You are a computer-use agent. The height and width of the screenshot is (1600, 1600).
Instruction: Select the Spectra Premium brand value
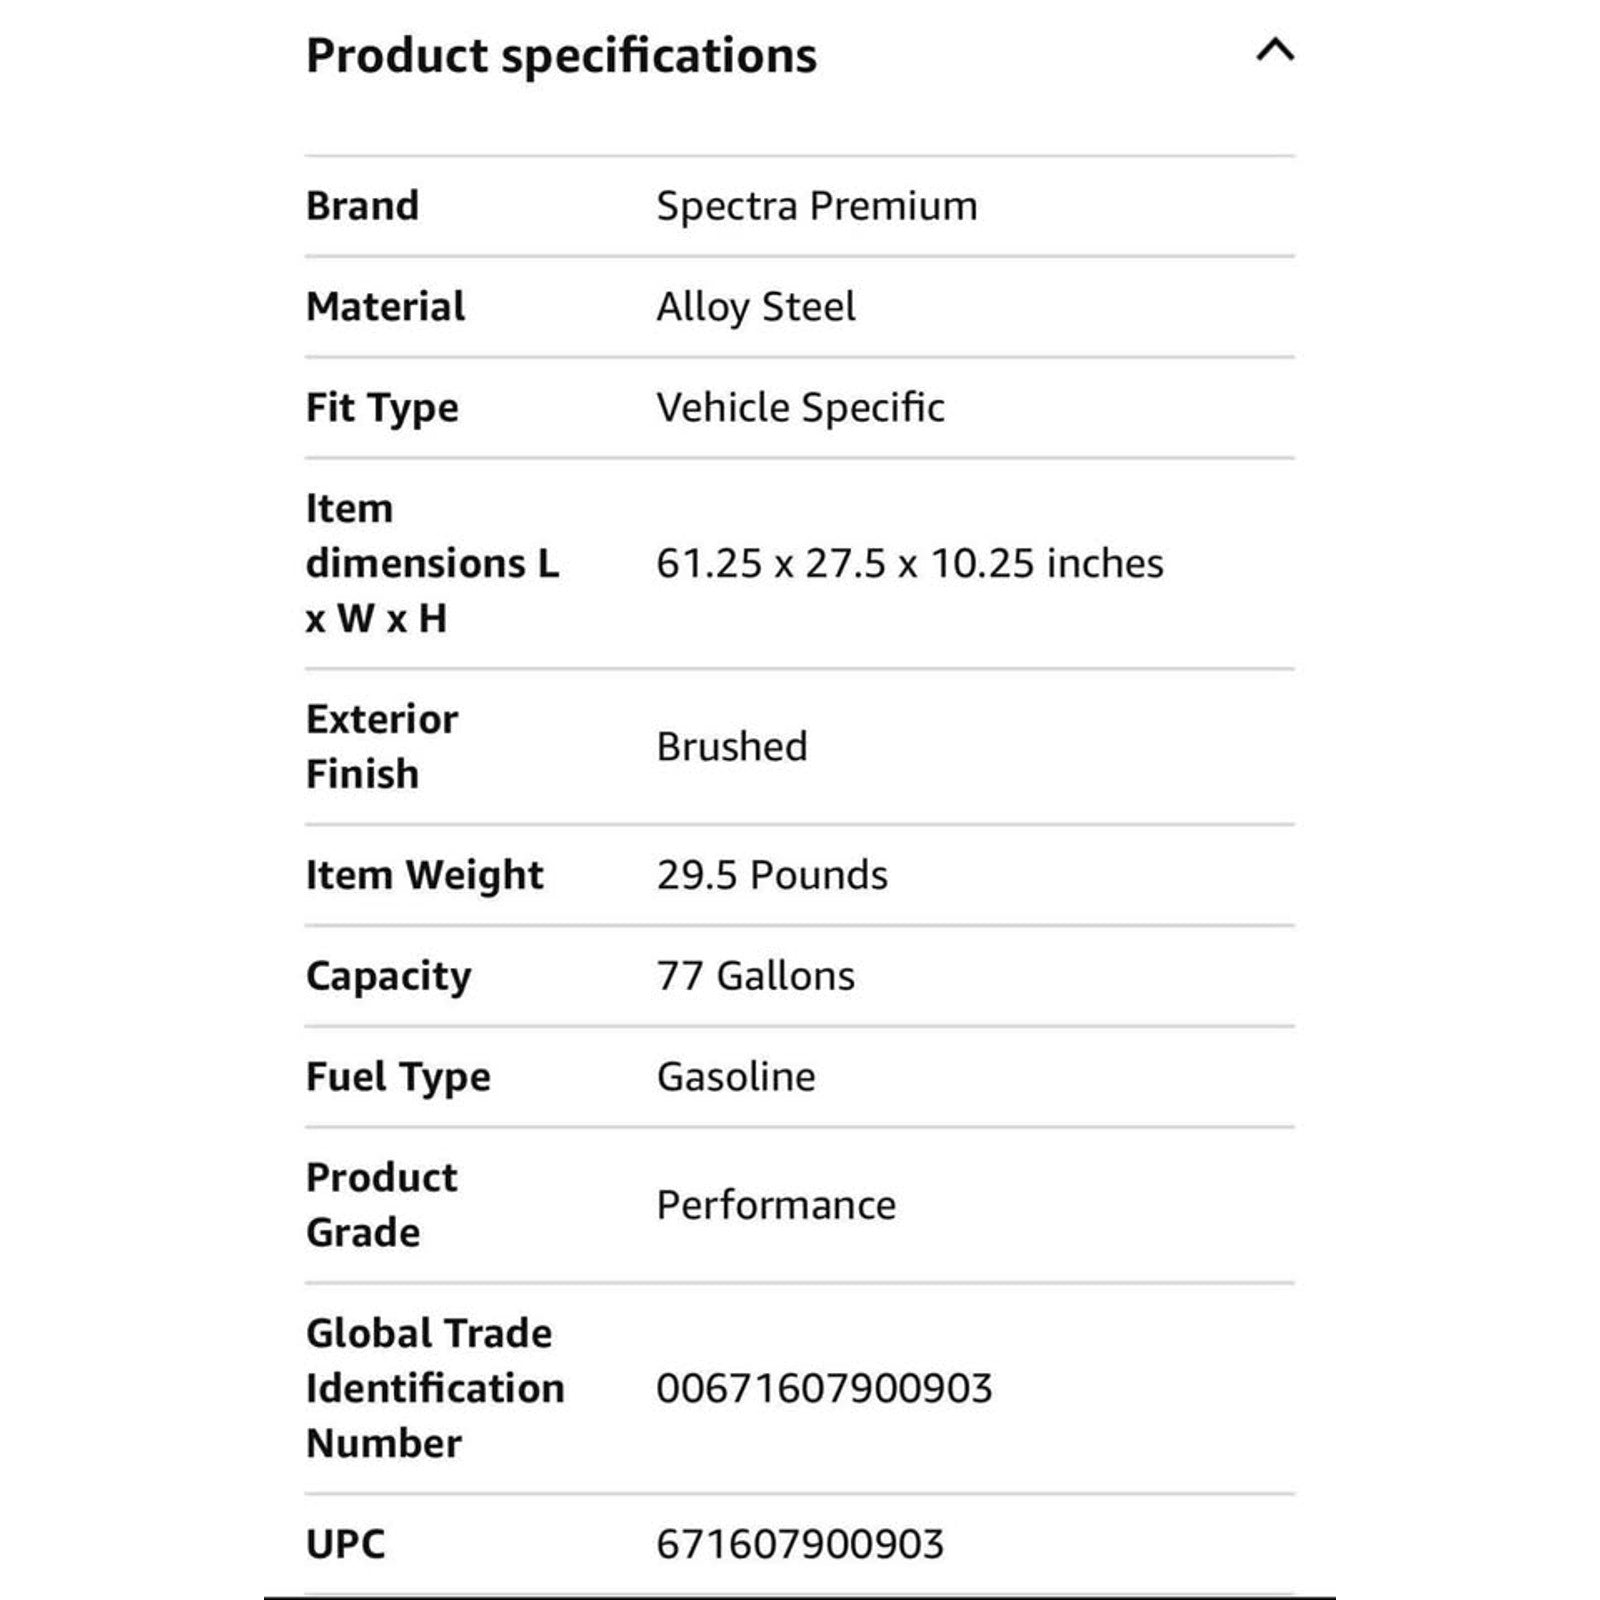click(817, 206)
